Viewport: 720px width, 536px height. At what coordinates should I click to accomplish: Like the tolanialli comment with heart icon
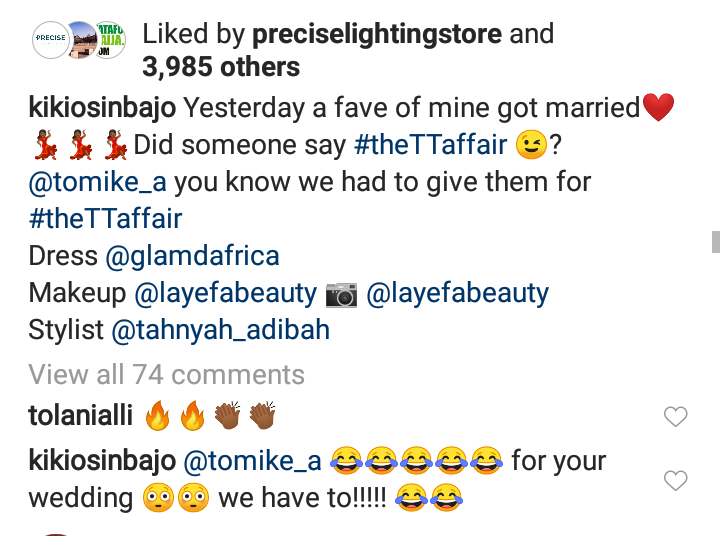tap(676, 417)
